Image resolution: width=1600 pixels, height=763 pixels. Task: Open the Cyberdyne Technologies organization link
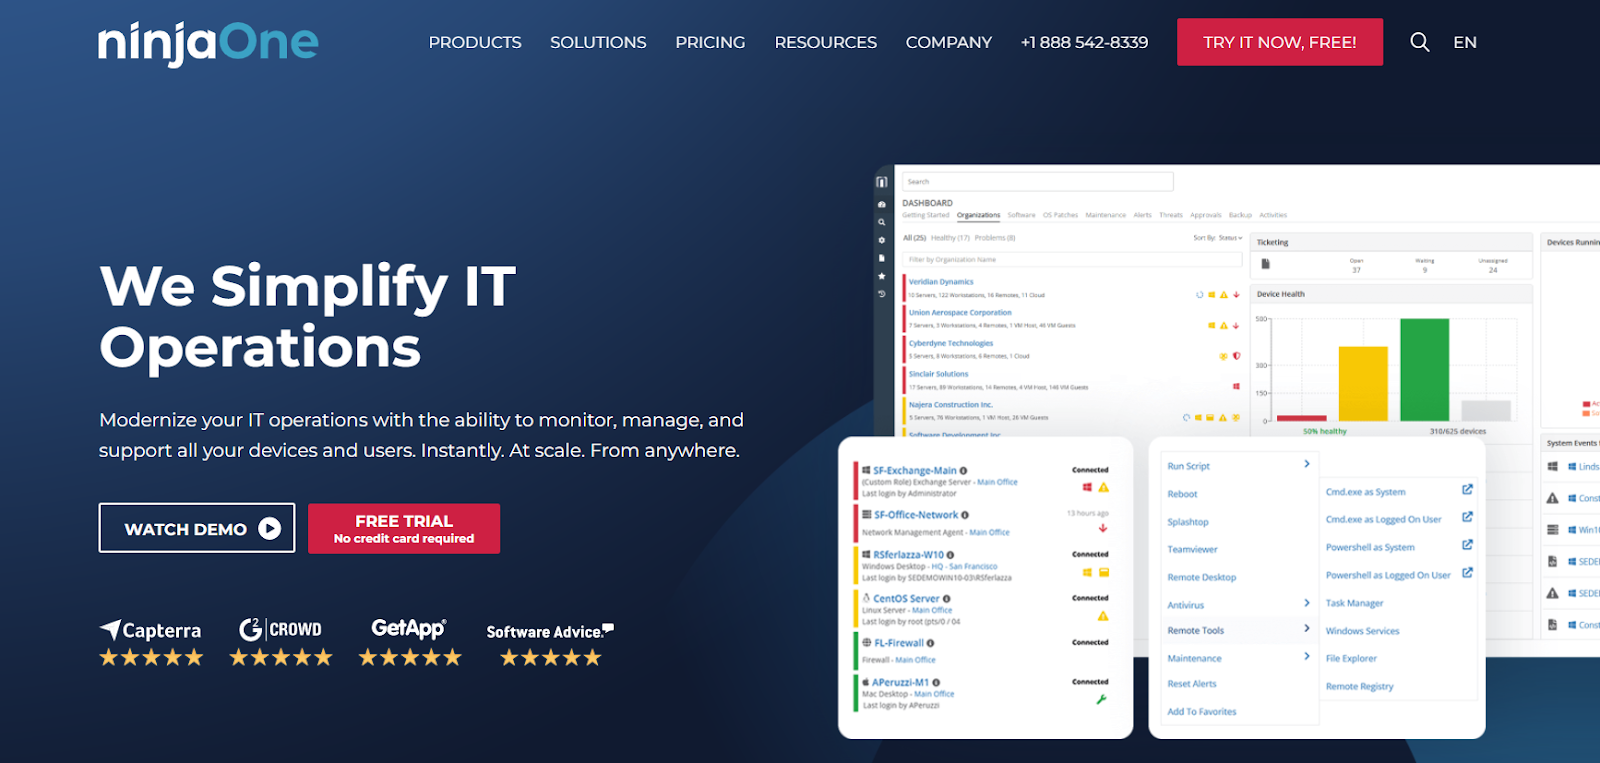click(x=951, y=343)
